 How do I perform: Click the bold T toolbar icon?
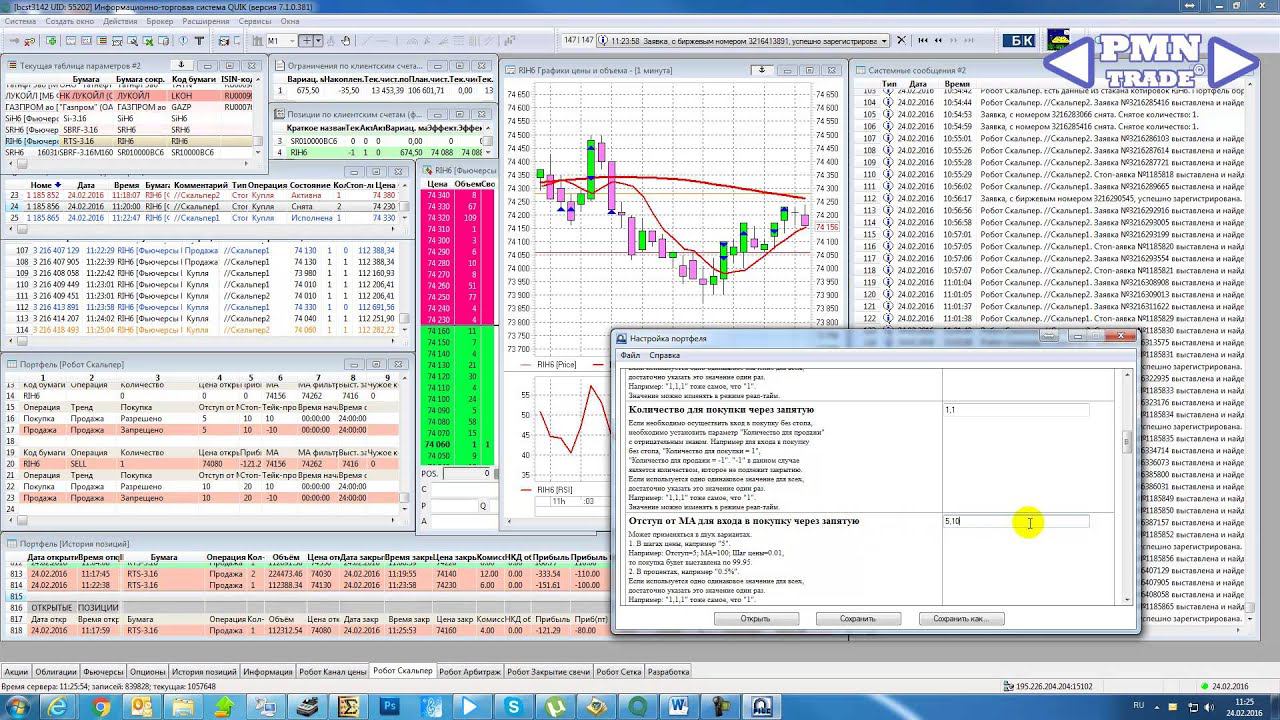click(x=199, y=41)
